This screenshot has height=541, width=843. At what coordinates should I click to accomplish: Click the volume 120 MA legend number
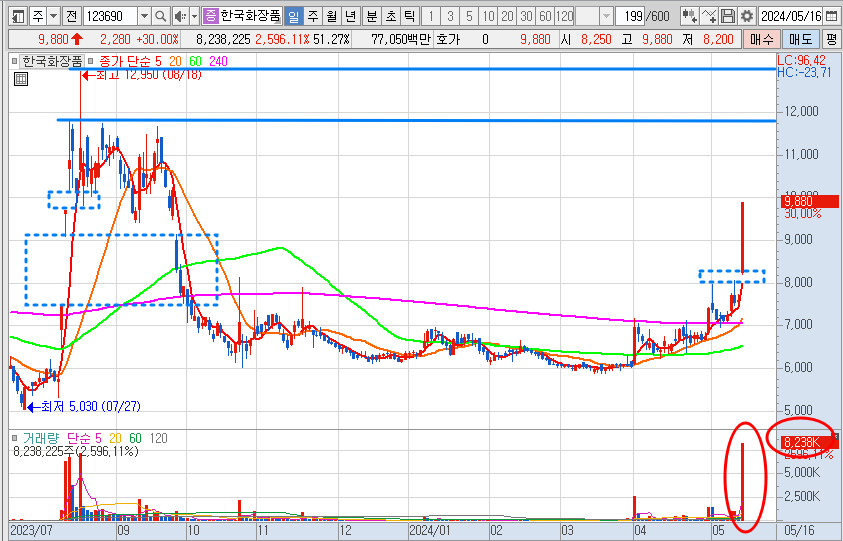(x=158, y=438)
